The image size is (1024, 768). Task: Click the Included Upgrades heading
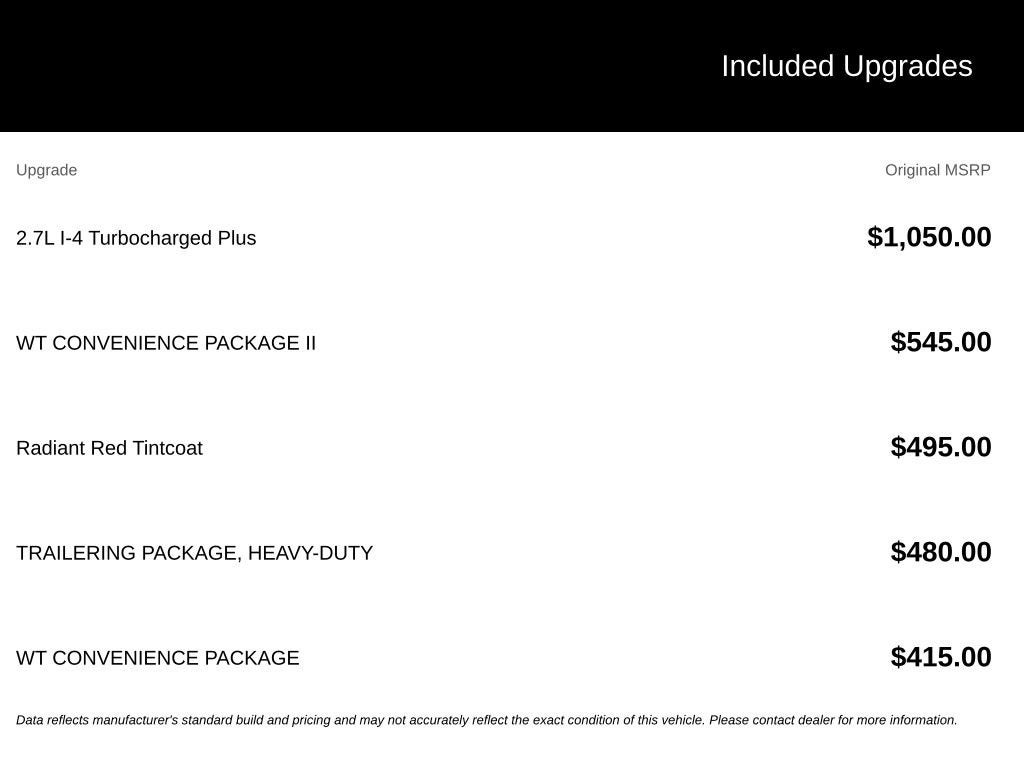(846, 67)
